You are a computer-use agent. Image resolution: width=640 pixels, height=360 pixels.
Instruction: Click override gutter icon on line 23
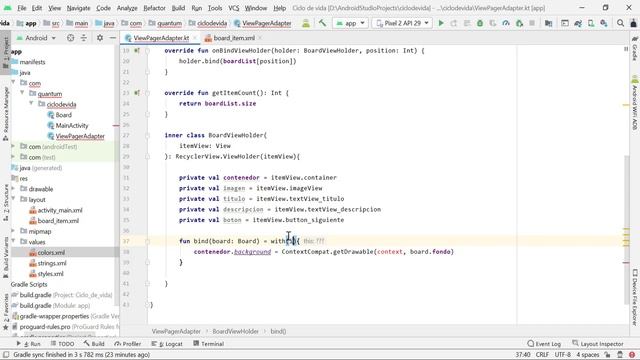point(137,93)
